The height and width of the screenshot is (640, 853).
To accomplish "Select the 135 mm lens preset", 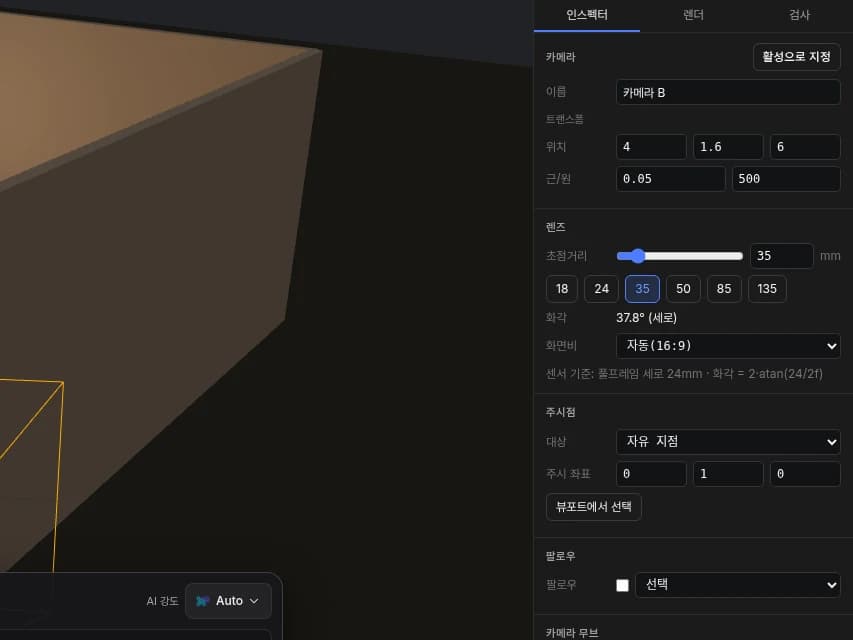I will coord(767,289).
